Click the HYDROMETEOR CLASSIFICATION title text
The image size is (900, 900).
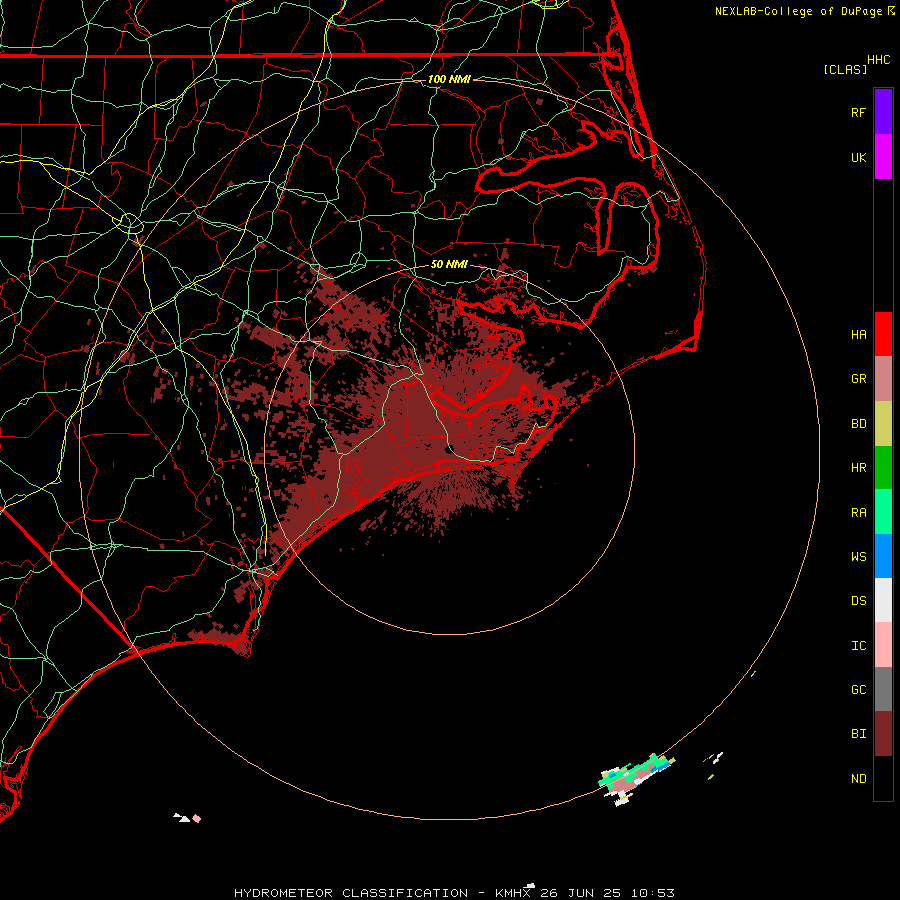(x=351, y=893)
